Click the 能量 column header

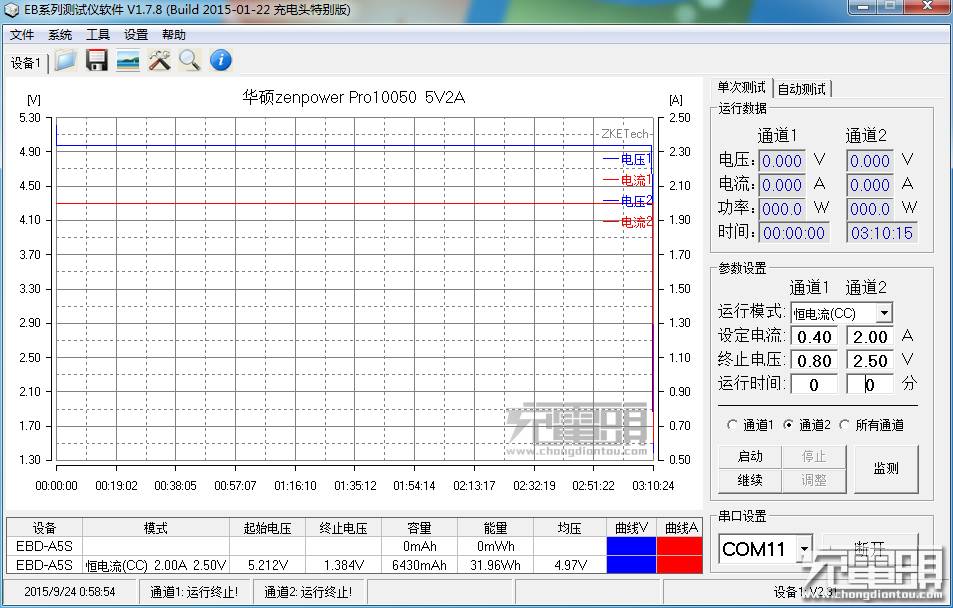pos(495,528)
